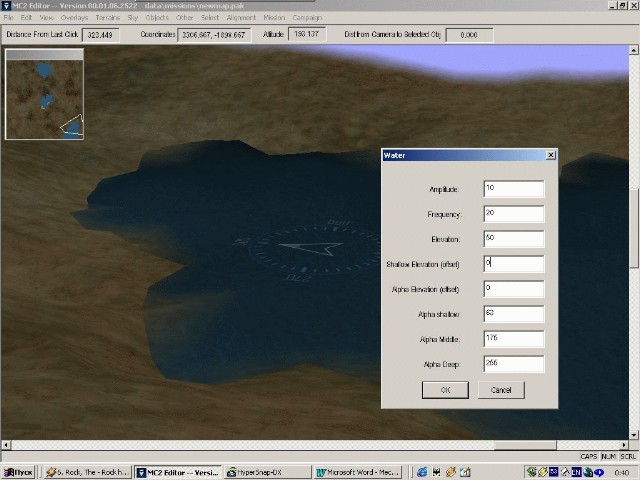Viewport: 640px width, 480px height.
Task: Open the Sky menu
Action: click(132, 18)
